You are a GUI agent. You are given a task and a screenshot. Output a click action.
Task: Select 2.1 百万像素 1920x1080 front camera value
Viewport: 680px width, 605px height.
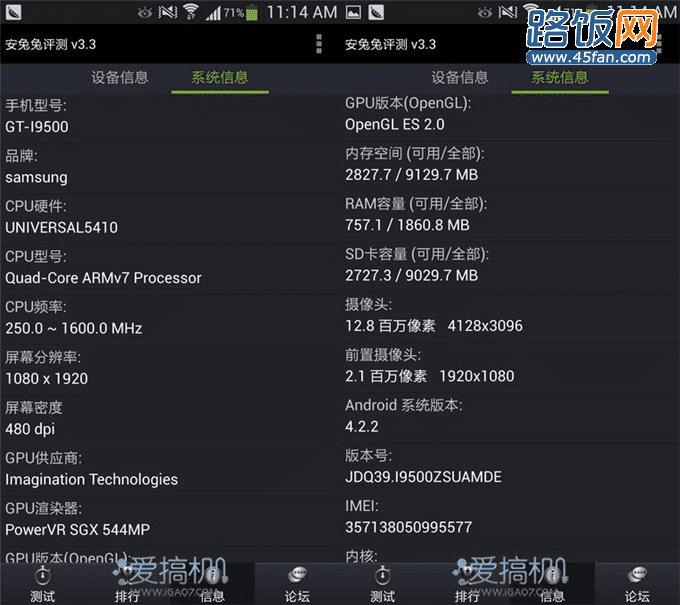[429, 376]
